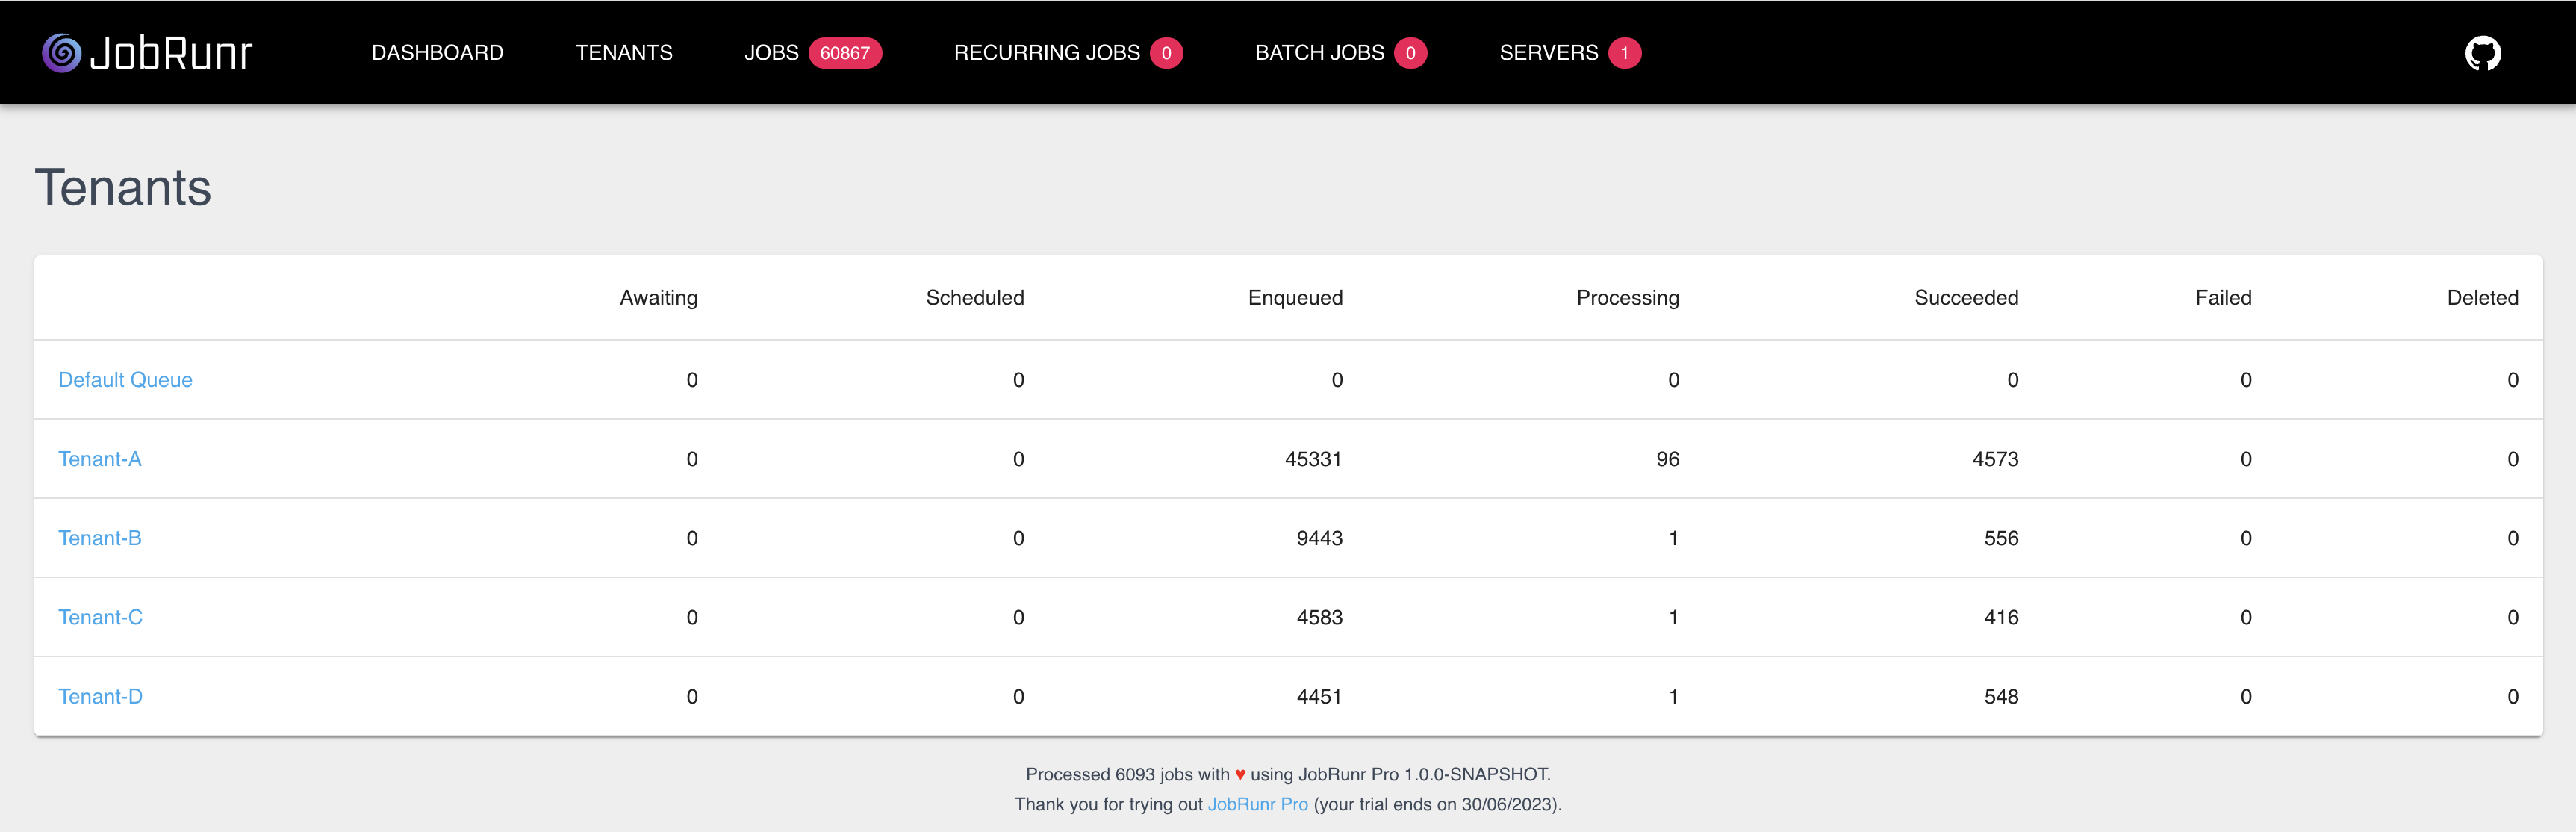Click the Enqueued column header
The width and height of the screenshot is (2576, 832).
tap(1295, 298)
